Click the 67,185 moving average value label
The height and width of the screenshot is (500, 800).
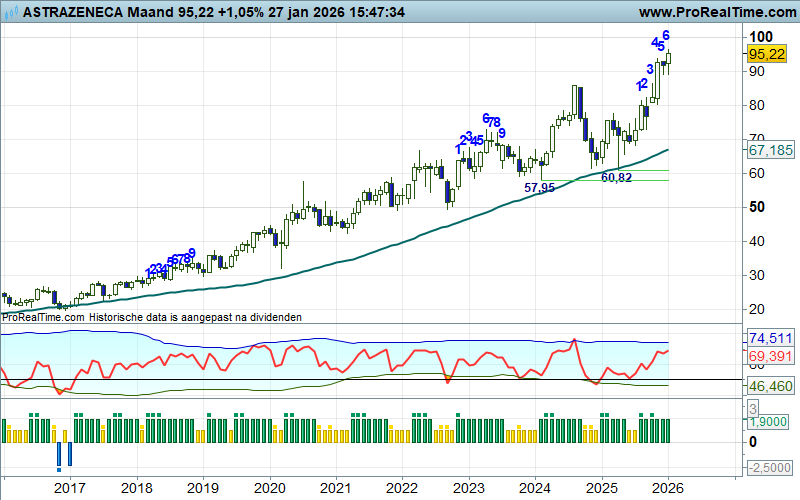pyautogui.click(x=769, y=150)
